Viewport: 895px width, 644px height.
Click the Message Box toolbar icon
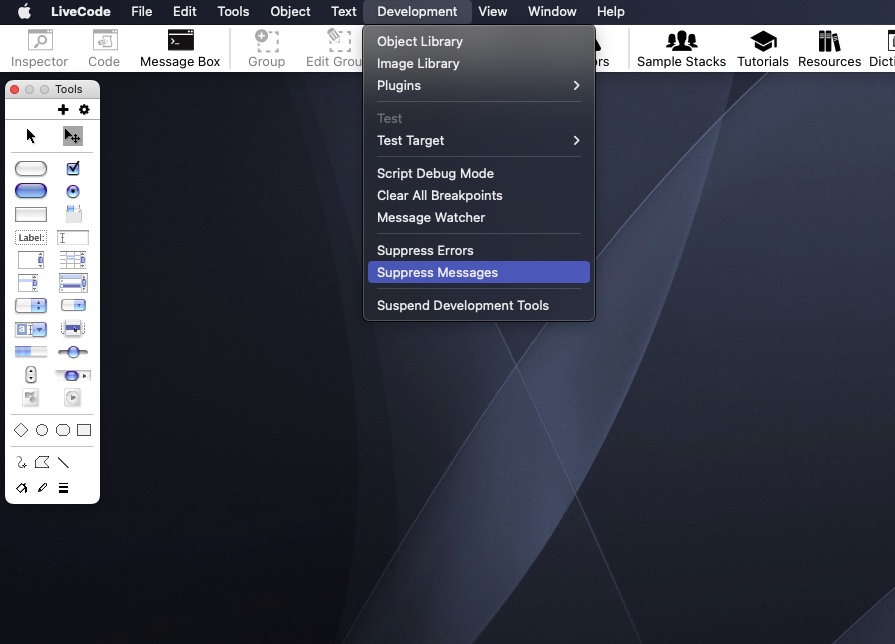point(180,48)
